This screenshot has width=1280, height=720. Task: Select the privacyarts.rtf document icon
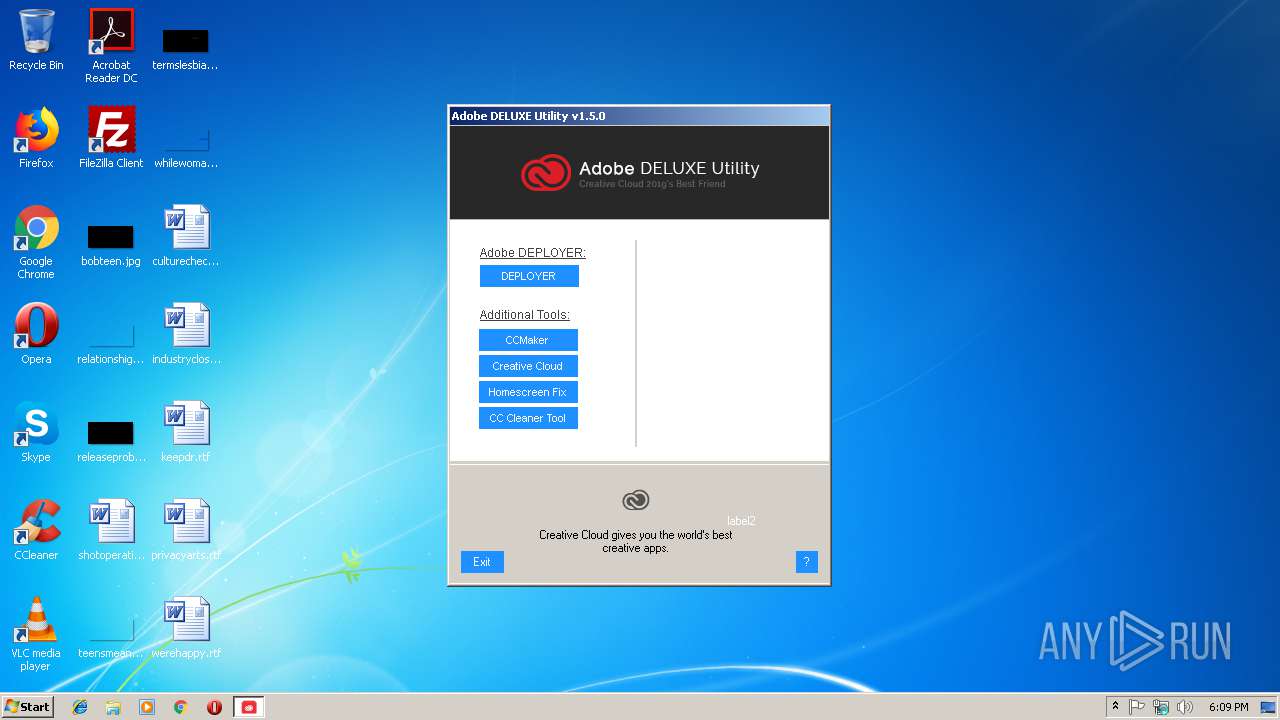coord(186,530)
